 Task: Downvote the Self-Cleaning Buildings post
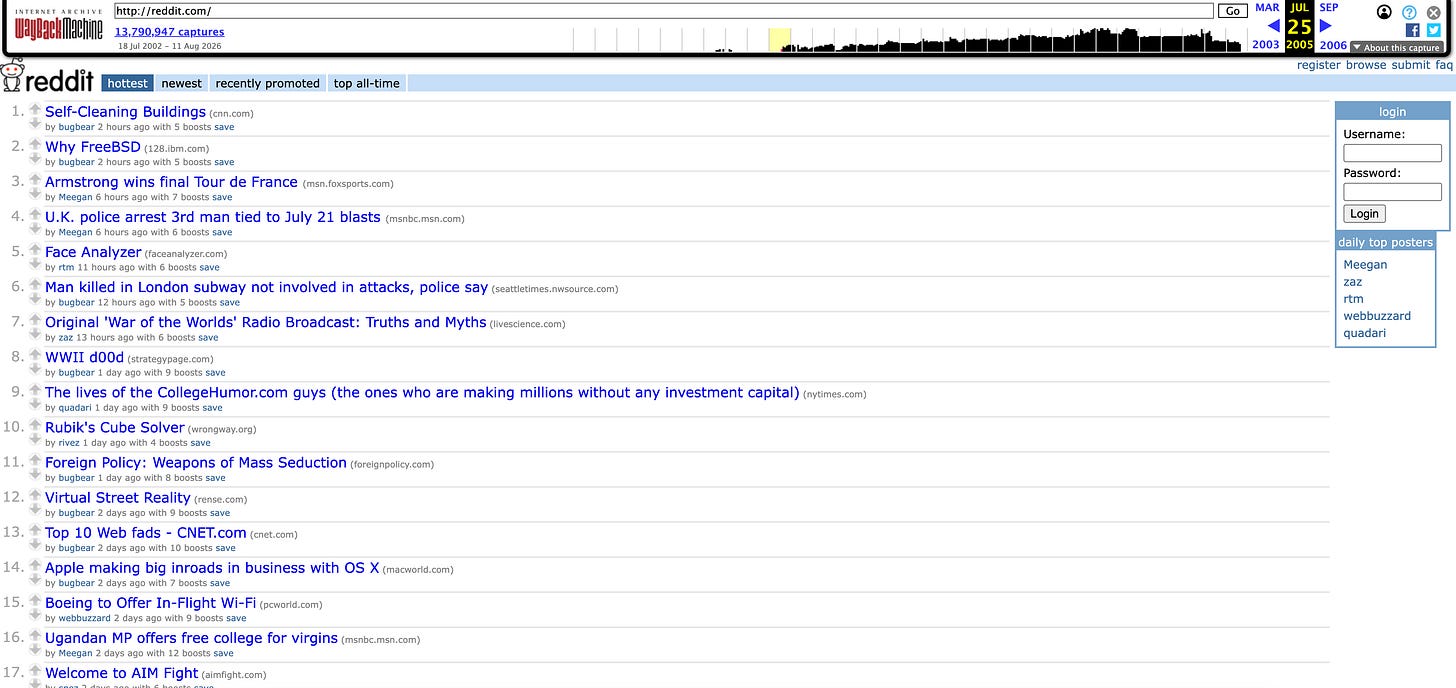click(x=35, y=122)
